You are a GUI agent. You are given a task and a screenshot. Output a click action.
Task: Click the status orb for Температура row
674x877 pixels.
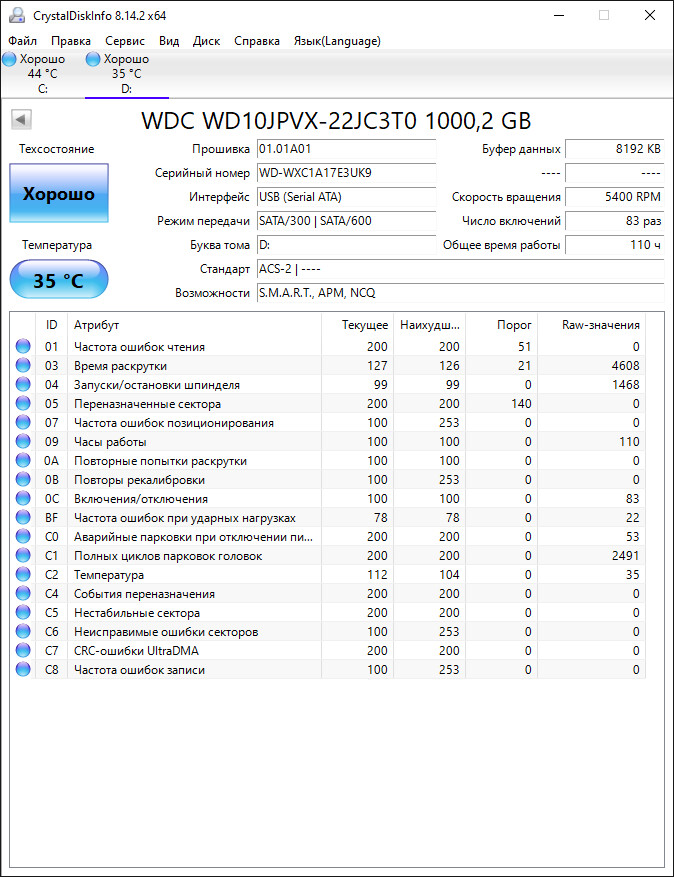point(23,575)
